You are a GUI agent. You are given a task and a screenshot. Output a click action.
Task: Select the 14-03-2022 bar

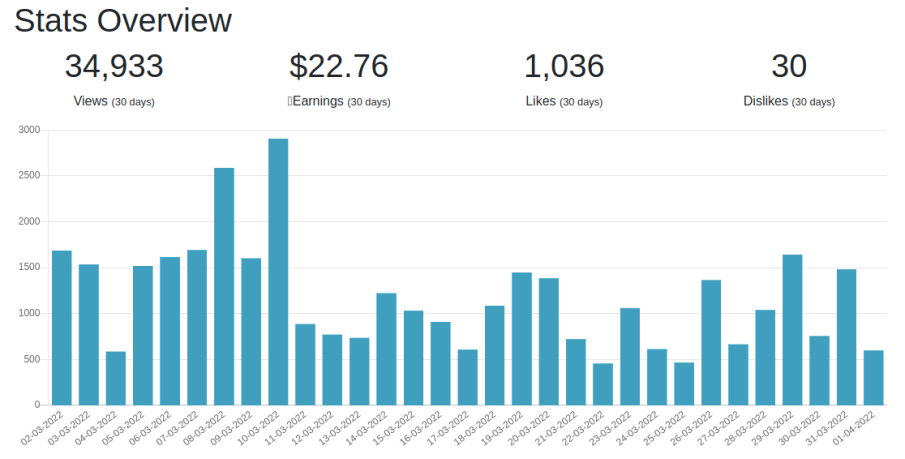(387, 349)
